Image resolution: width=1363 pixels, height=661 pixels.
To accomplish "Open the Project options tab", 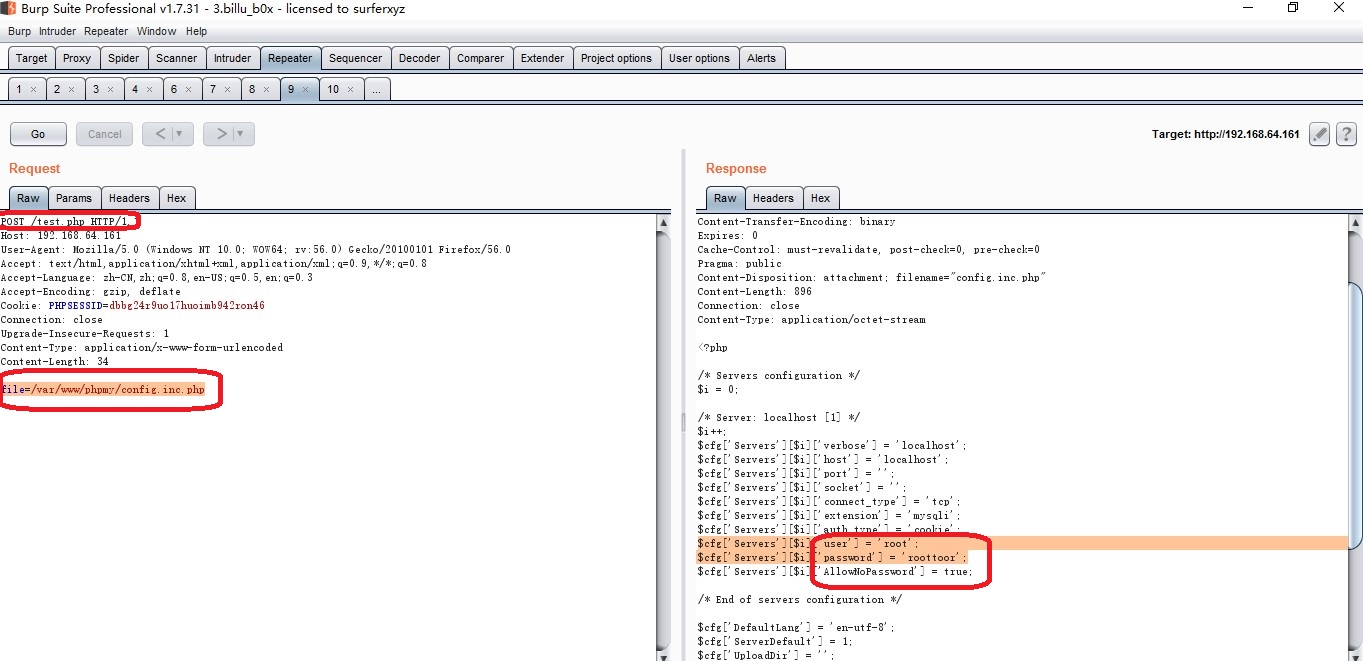I will click(x=616, y=58).
